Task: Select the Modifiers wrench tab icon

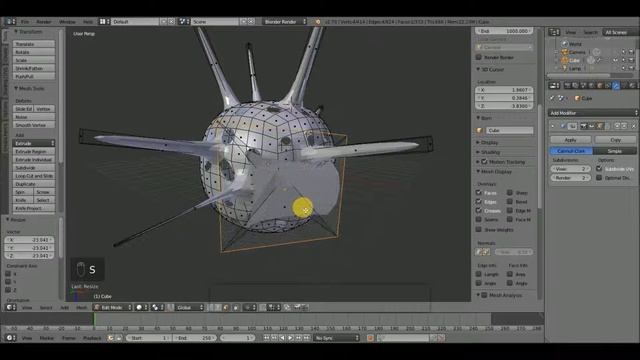Action: [x=616, y=86]
